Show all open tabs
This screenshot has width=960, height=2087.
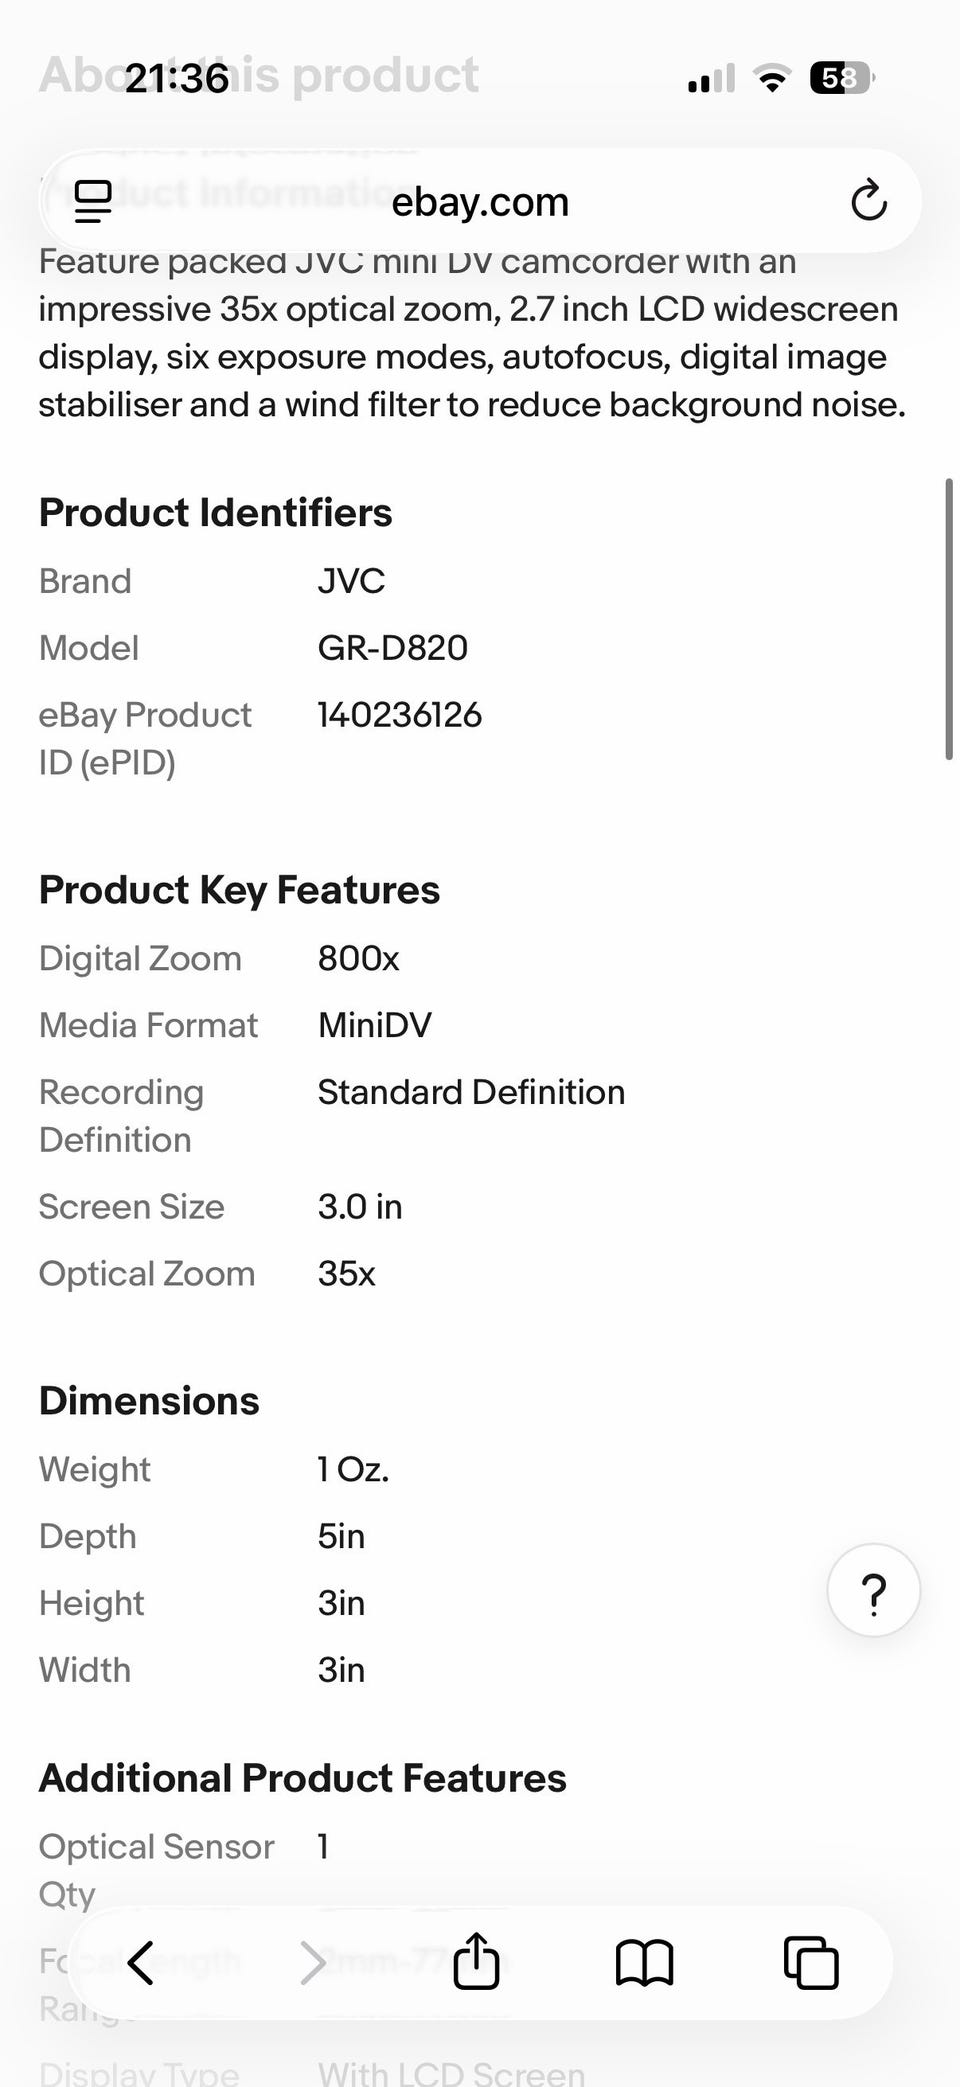pyautogui.click(x=810, y=1962)
